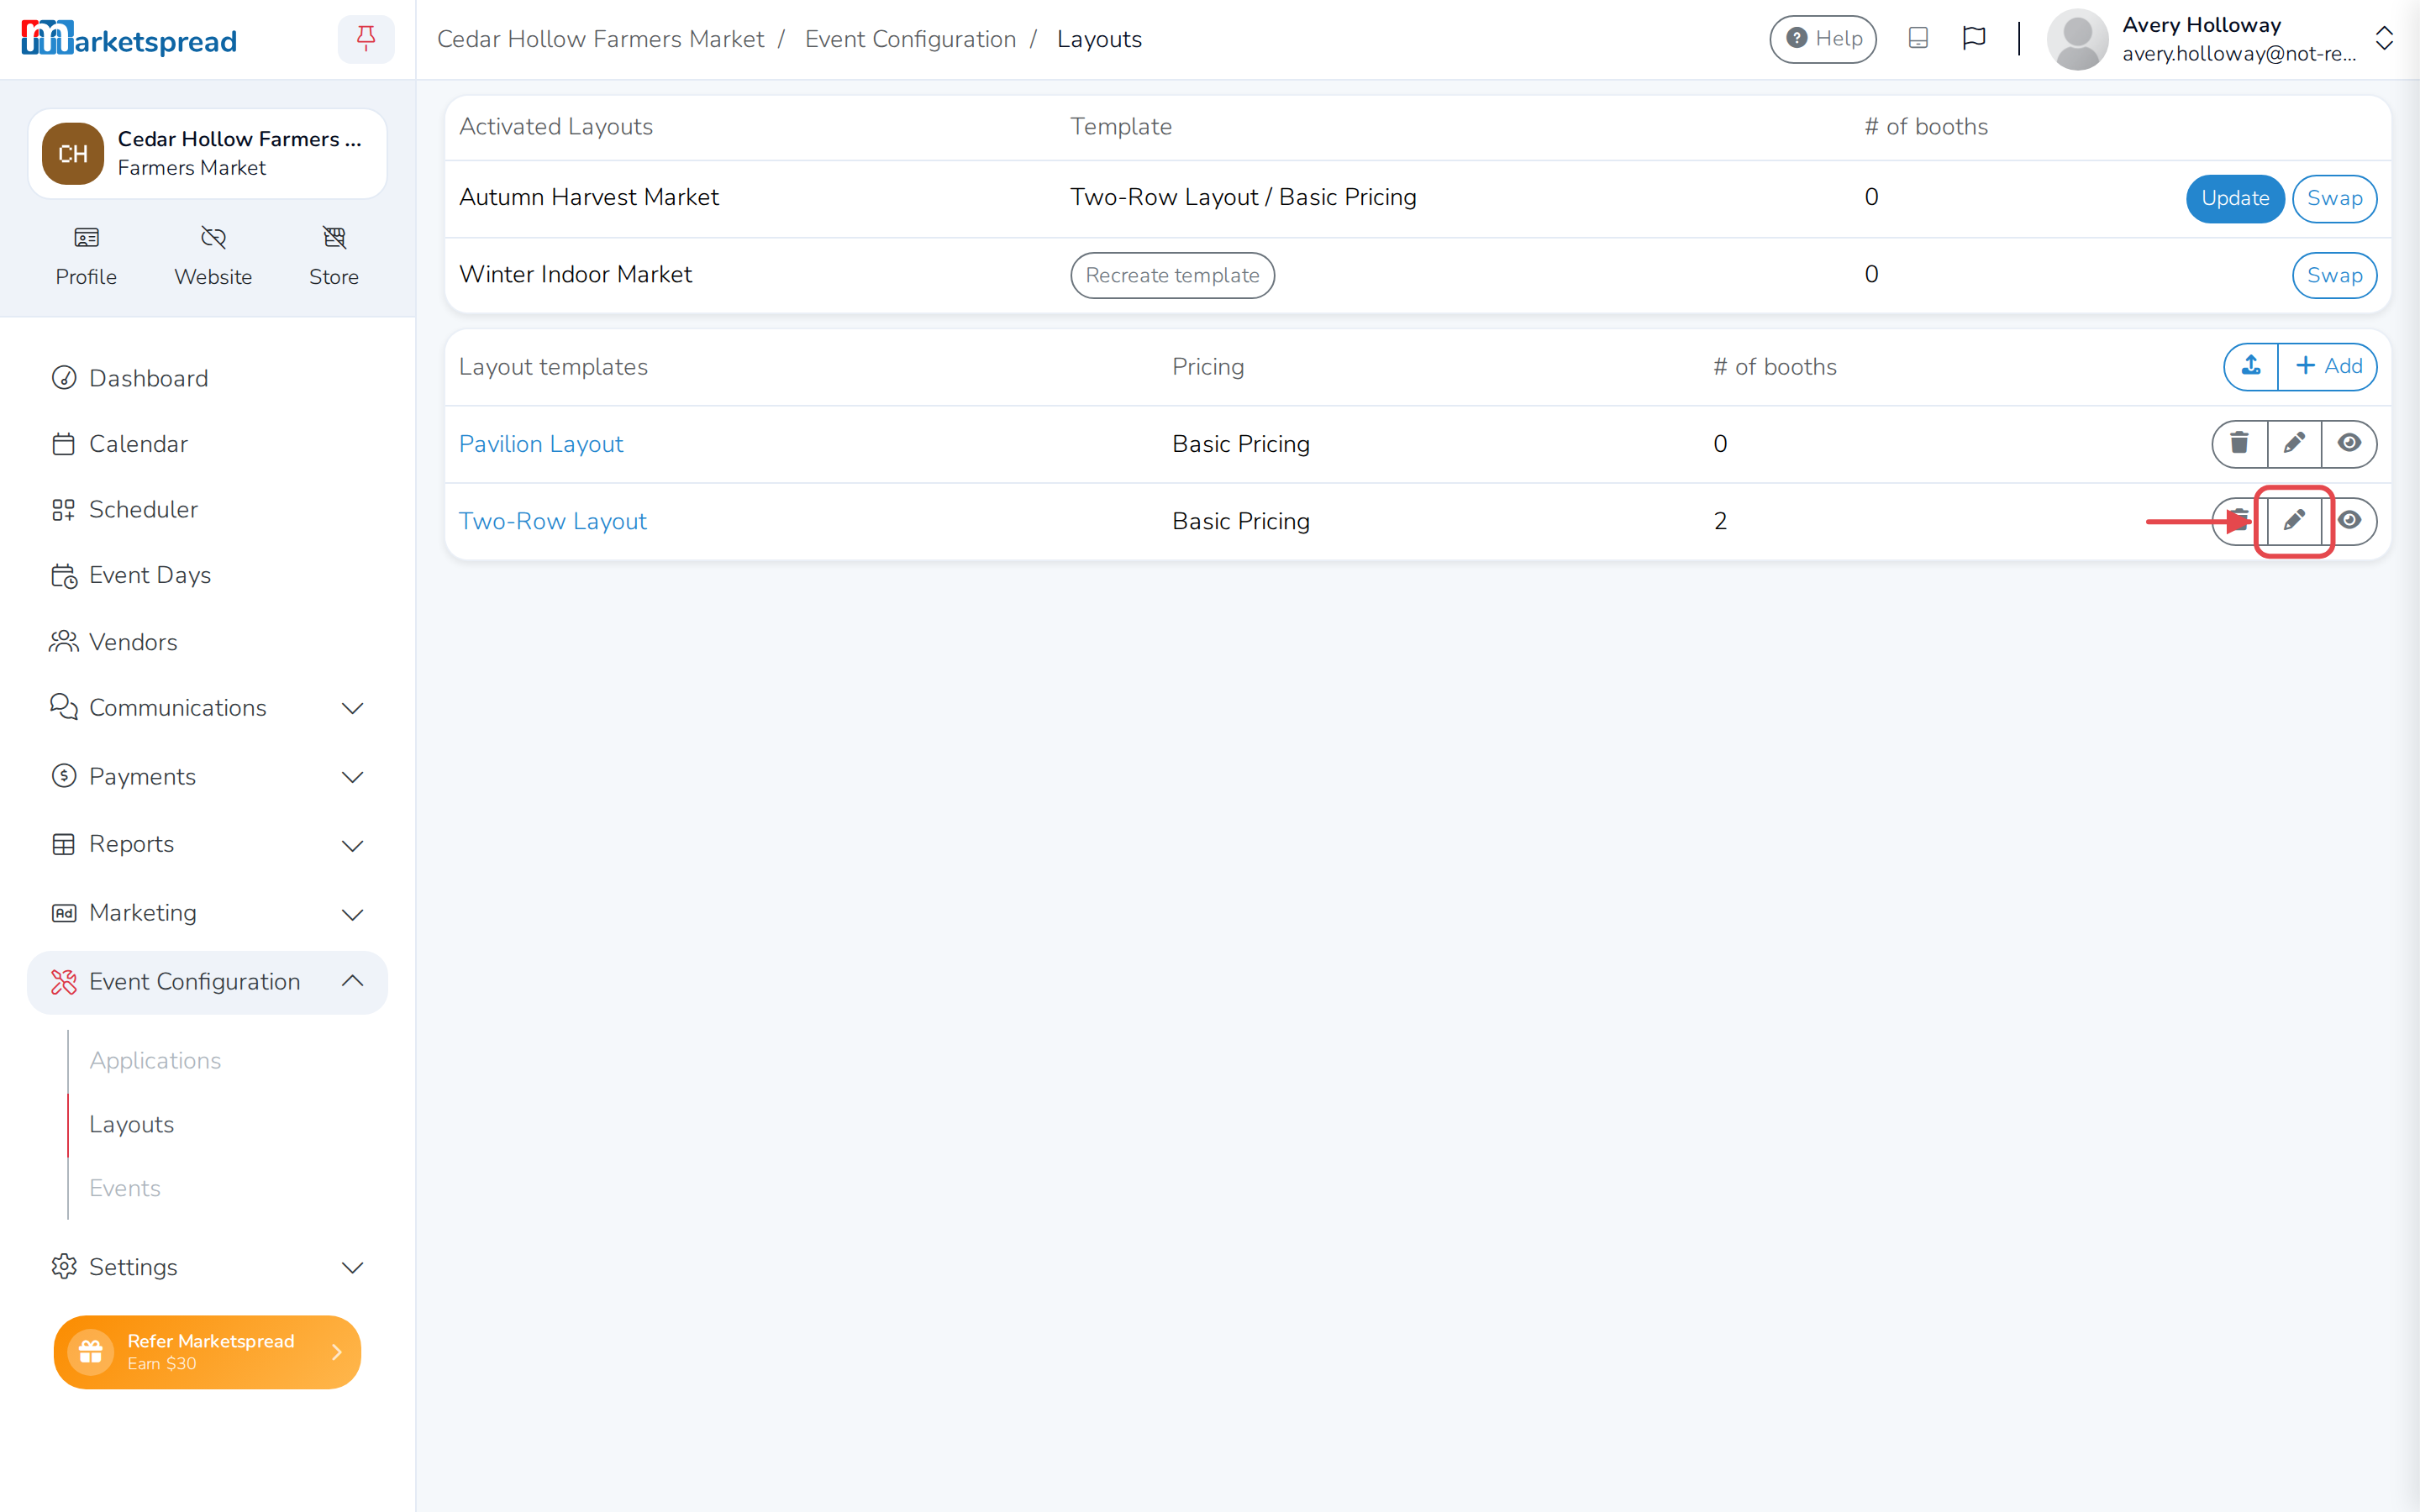This screenshot has height=1512, width=2420.
Task: Click Swap for Autumn Harvest Market
Action: click(2334, 198)
